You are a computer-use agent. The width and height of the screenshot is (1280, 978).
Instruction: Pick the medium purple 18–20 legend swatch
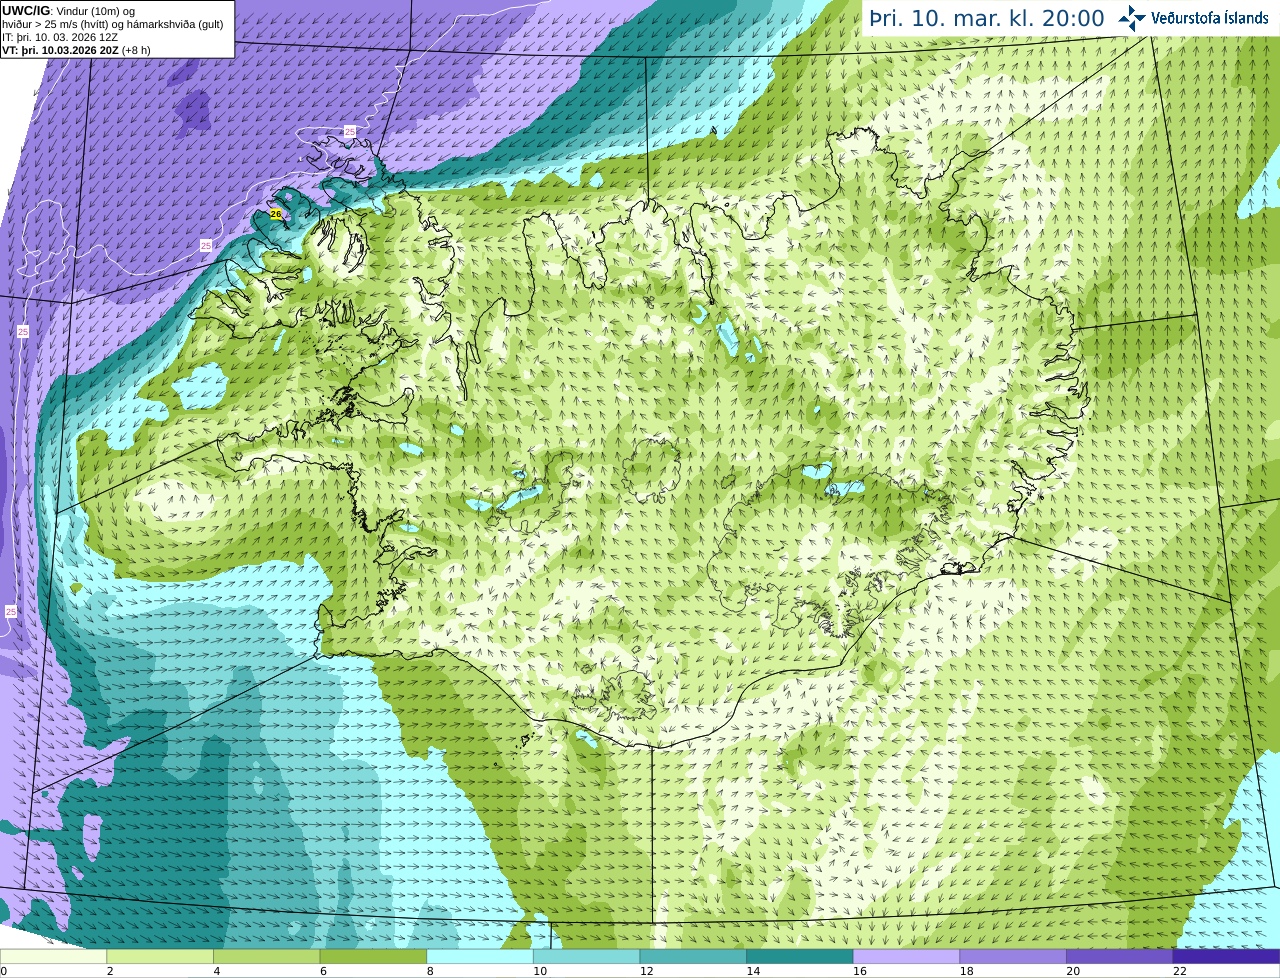(1013, 956)
